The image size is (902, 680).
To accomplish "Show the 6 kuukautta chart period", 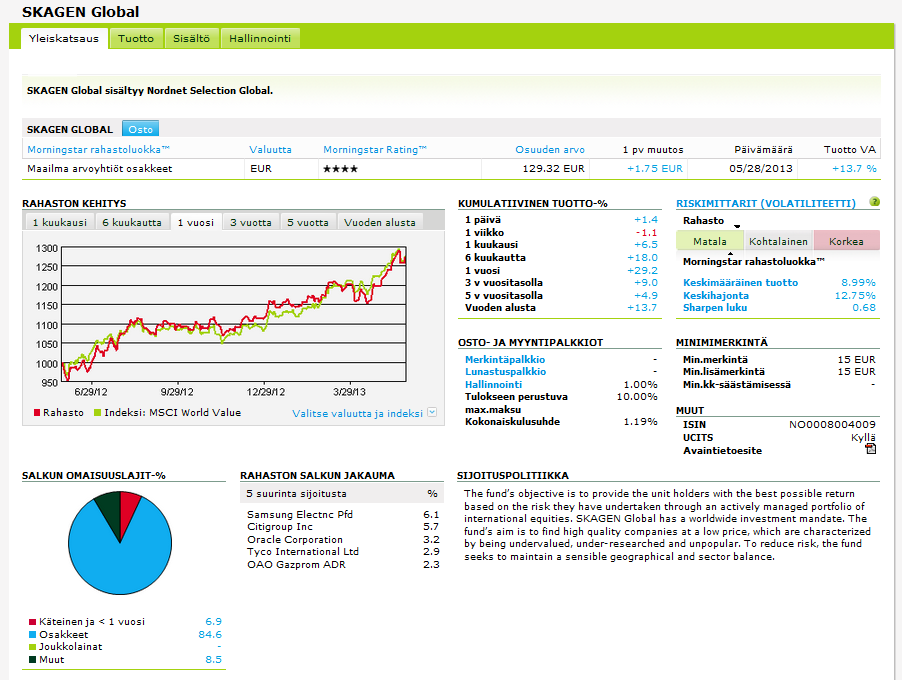I will point(132,222).
